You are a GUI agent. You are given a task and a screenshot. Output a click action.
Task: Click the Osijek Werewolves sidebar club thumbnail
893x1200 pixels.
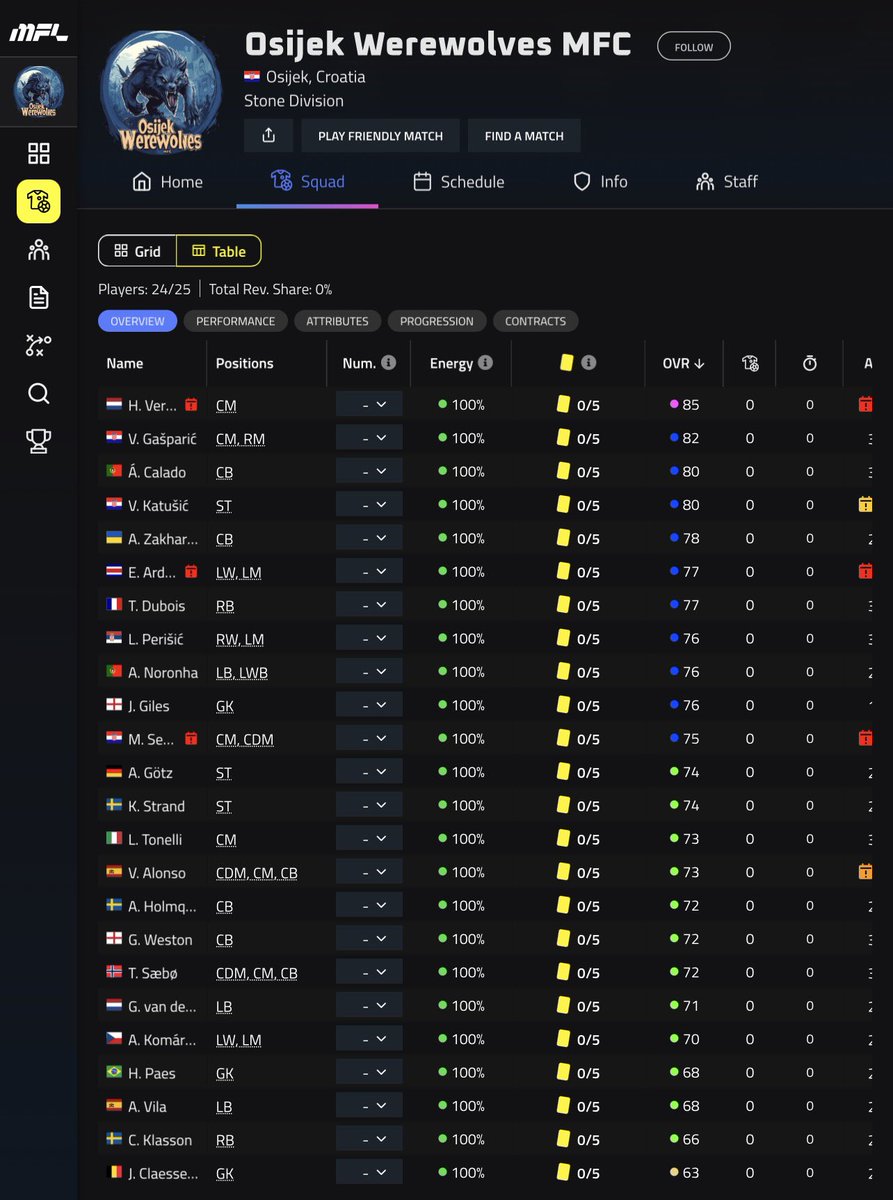point(38,92)
